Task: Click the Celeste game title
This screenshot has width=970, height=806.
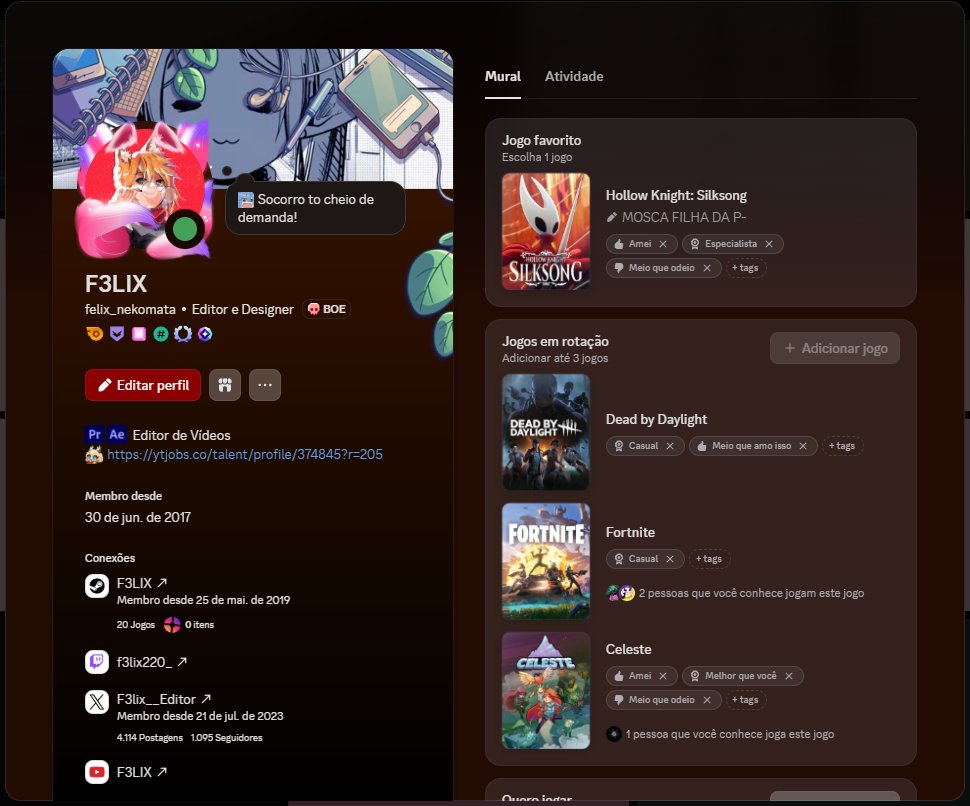Action: (x=629, y=650)
